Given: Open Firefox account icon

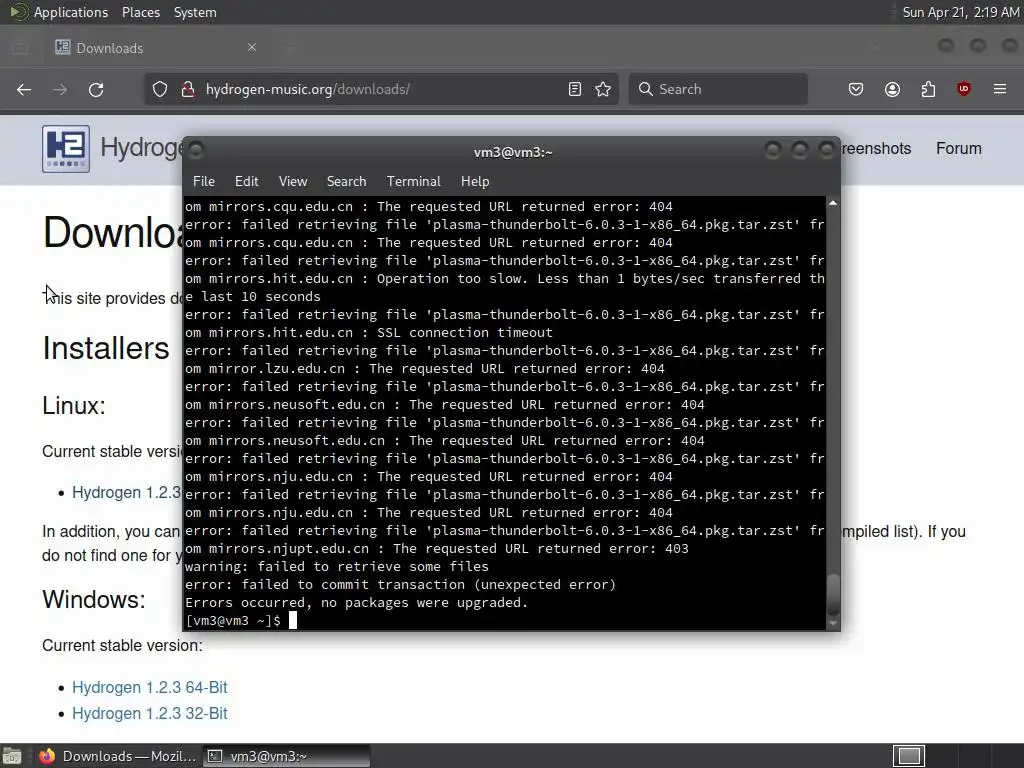Looking at the screenshot, I should point(893,89).
